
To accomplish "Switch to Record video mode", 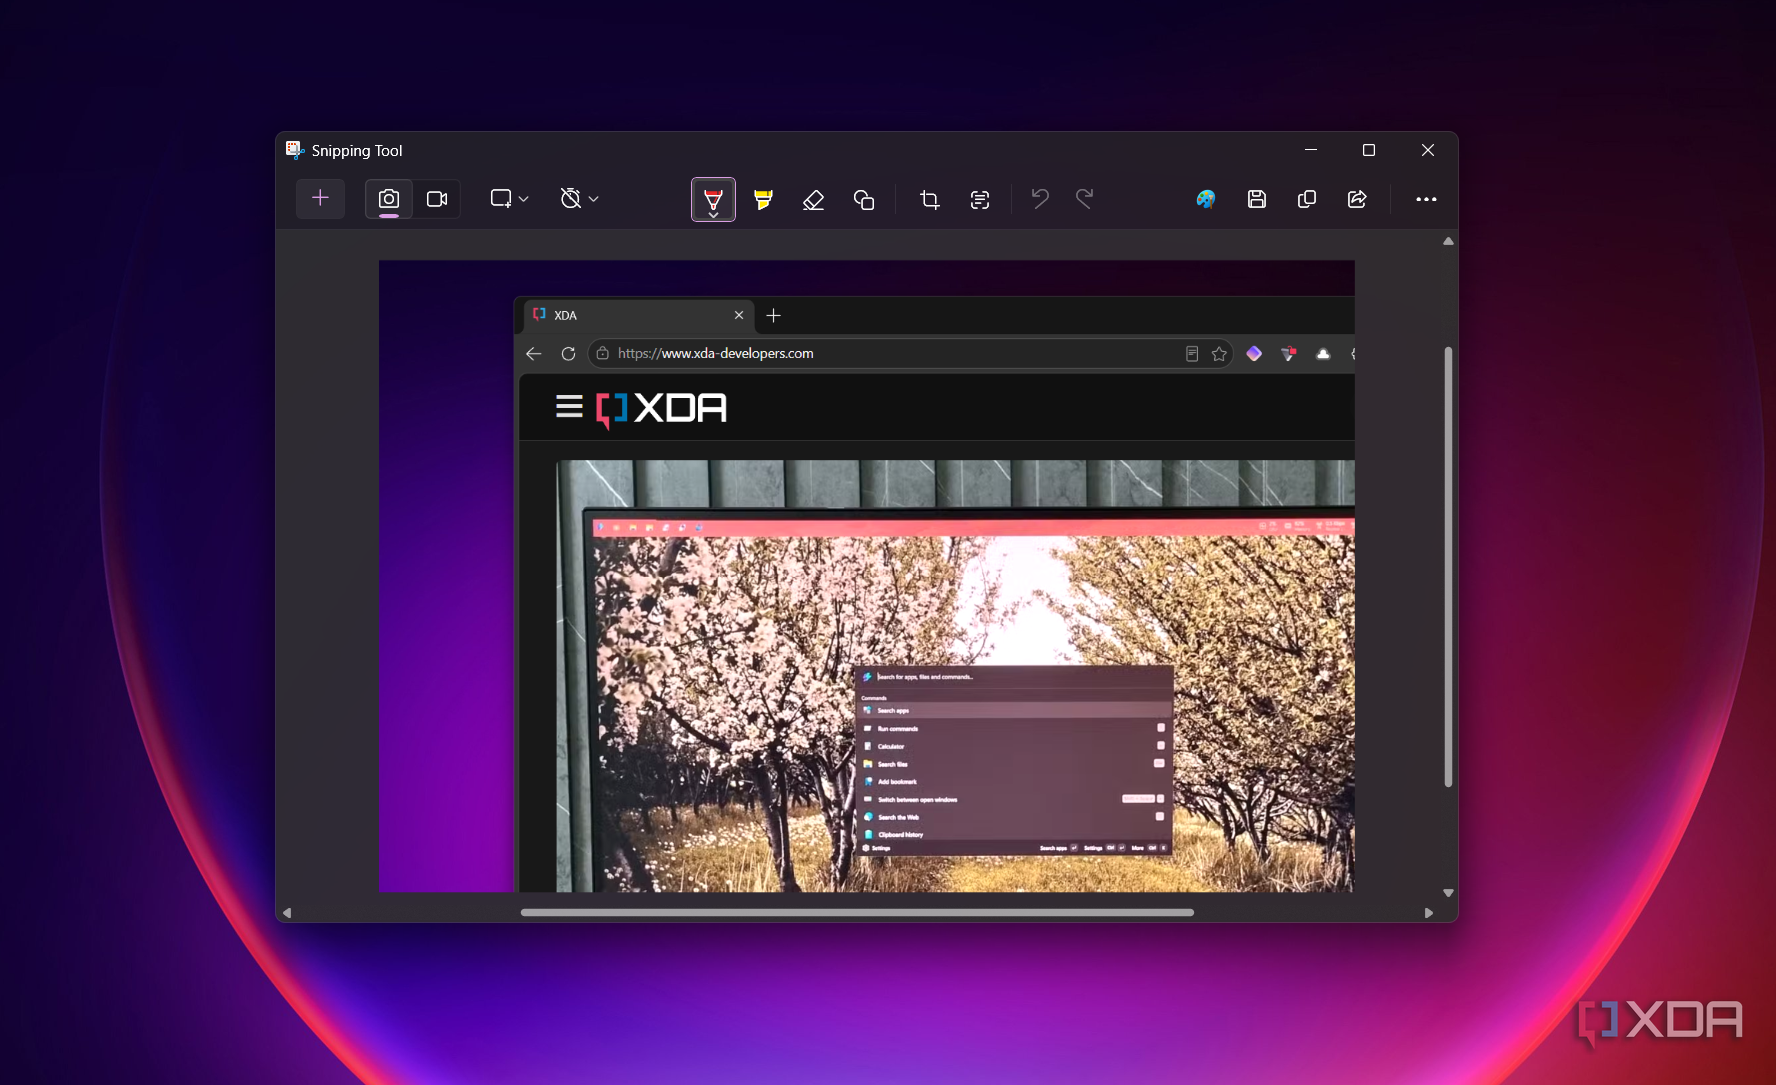I will (x=437, y=199).
